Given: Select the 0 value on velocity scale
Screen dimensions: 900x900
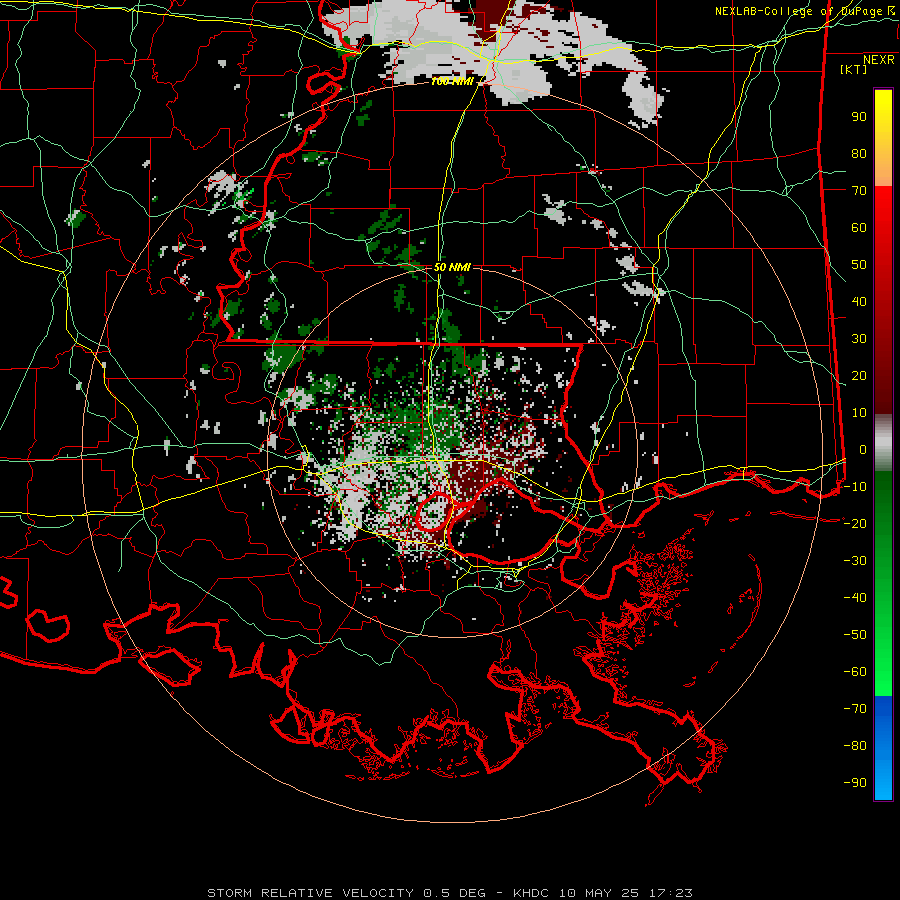Looking at the screenshot, I should [x=863, y=450].
